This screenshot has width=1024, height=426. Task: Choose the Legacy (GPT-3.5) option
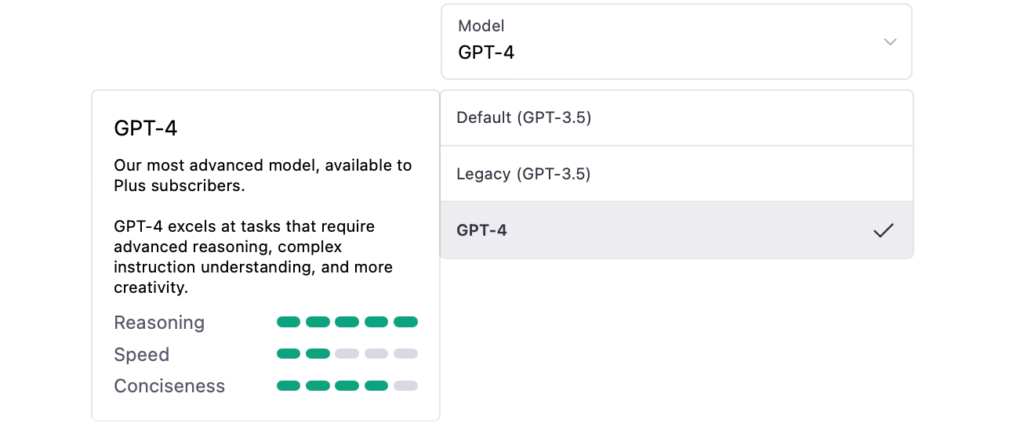[x=676, y=174]
